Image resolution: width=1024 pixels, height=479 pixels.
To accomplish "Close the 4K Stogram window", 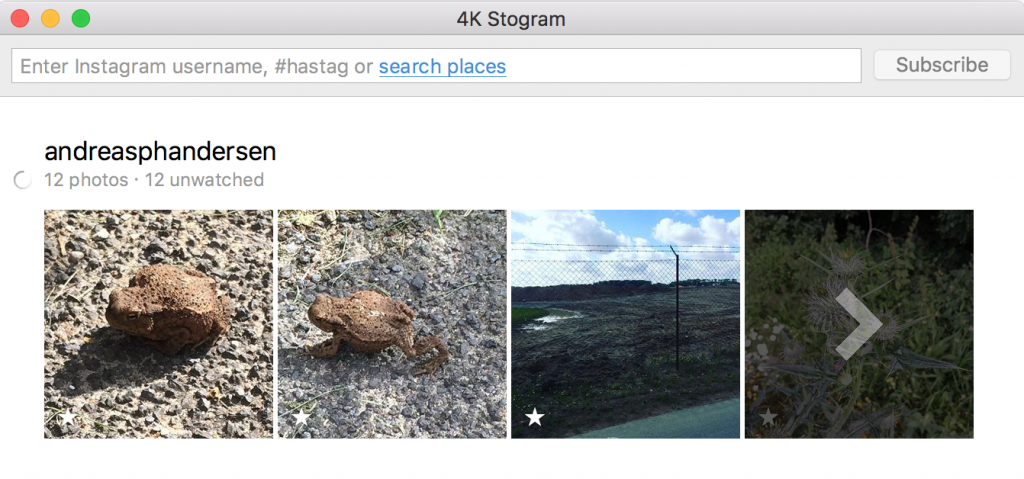I will (20, 19).
